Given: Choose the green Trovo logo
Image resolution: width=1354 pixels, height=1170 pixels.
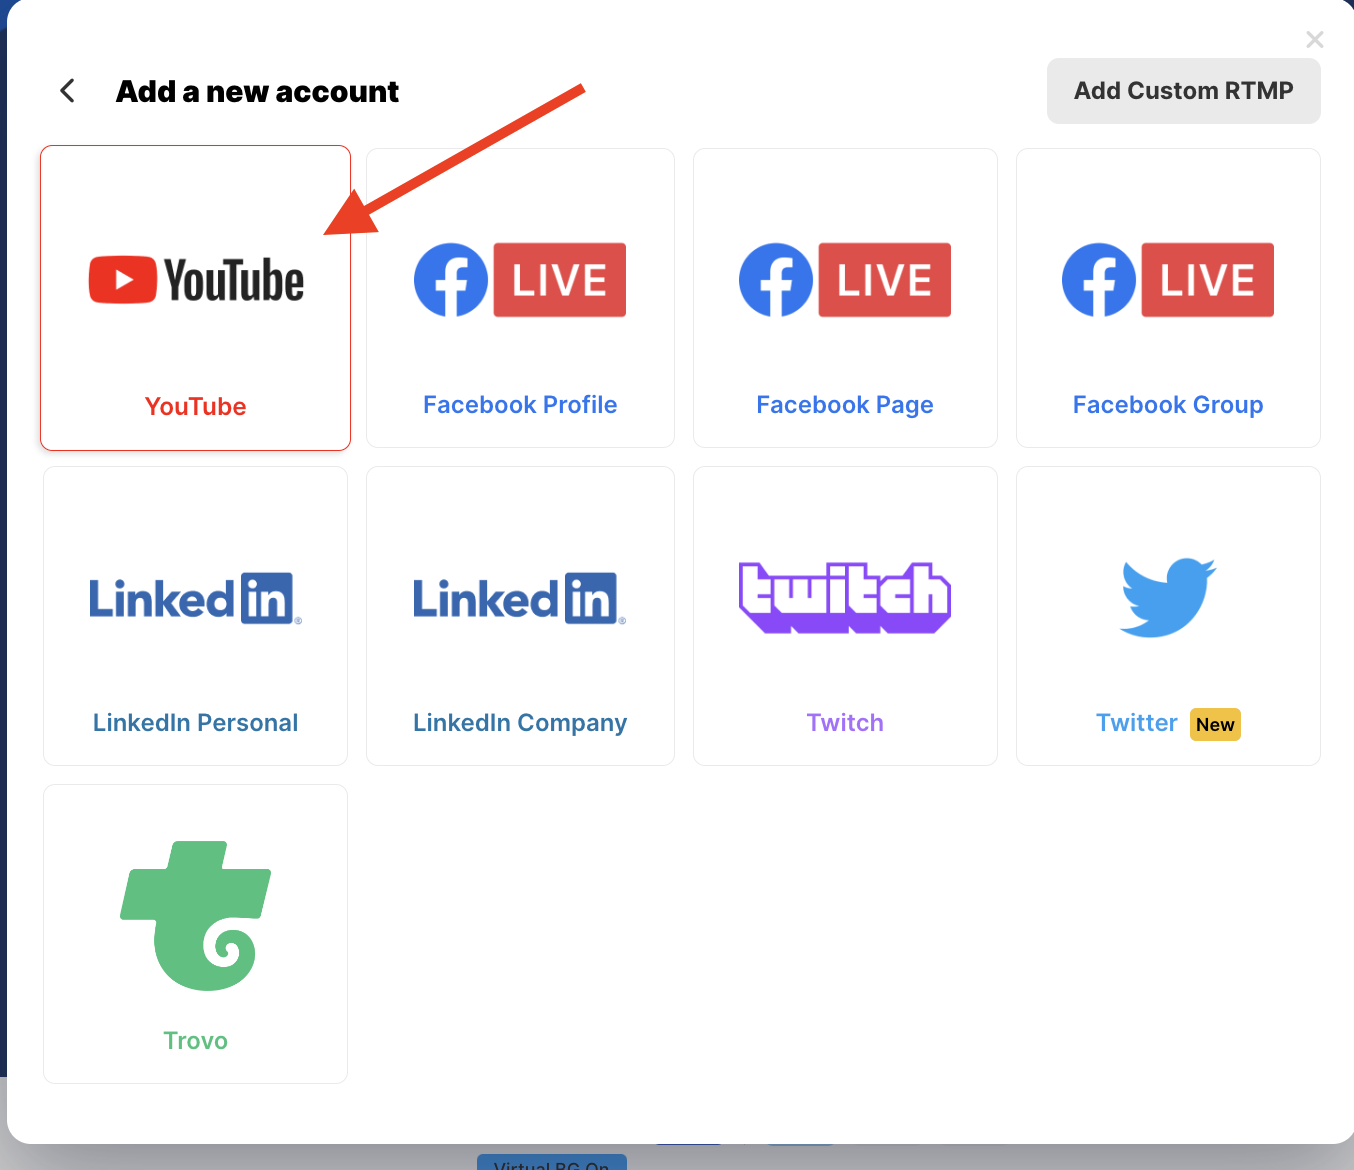Looking at the screenshot, I should [196, 916].
